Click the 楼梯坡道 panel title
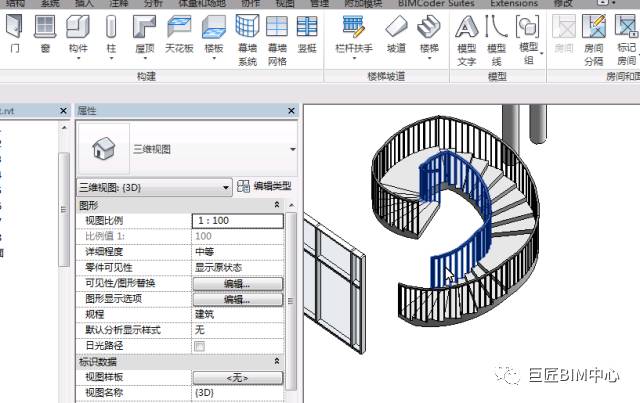 point(386,76)
